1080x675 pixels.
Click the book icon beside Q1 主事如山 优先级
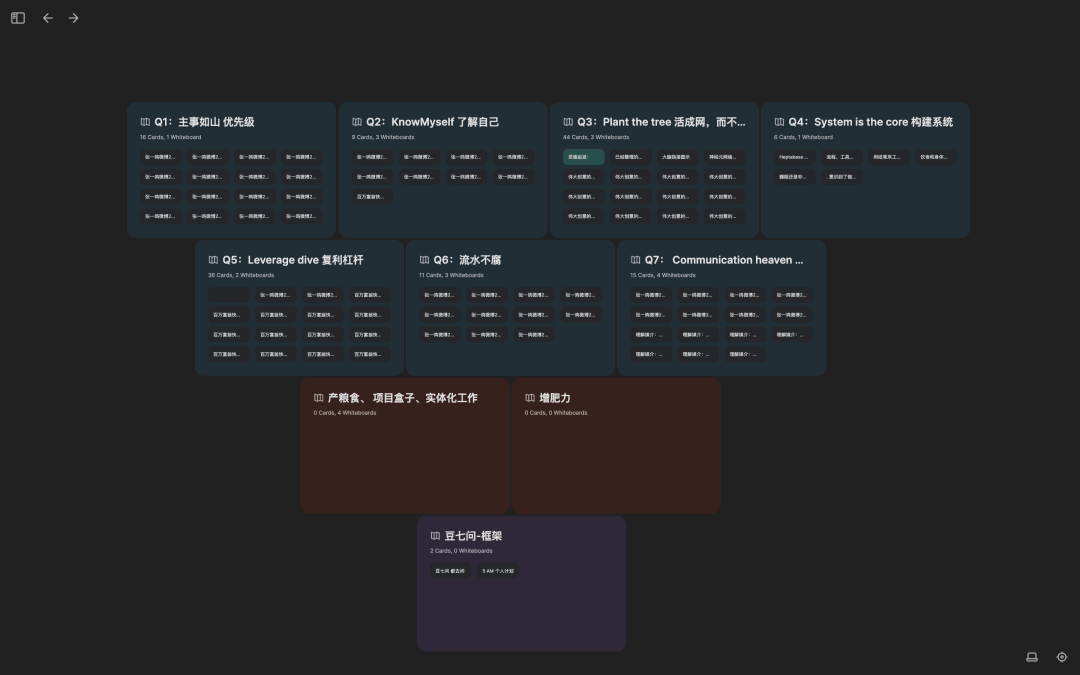145,122
